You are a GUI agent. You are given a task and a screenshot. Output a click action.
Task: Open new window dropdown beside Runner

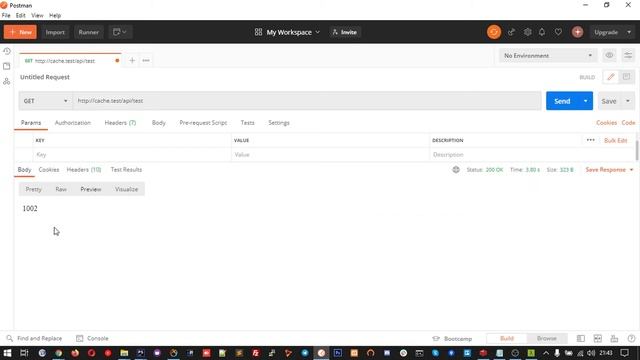pyautogui.click(x=120, y=32)
